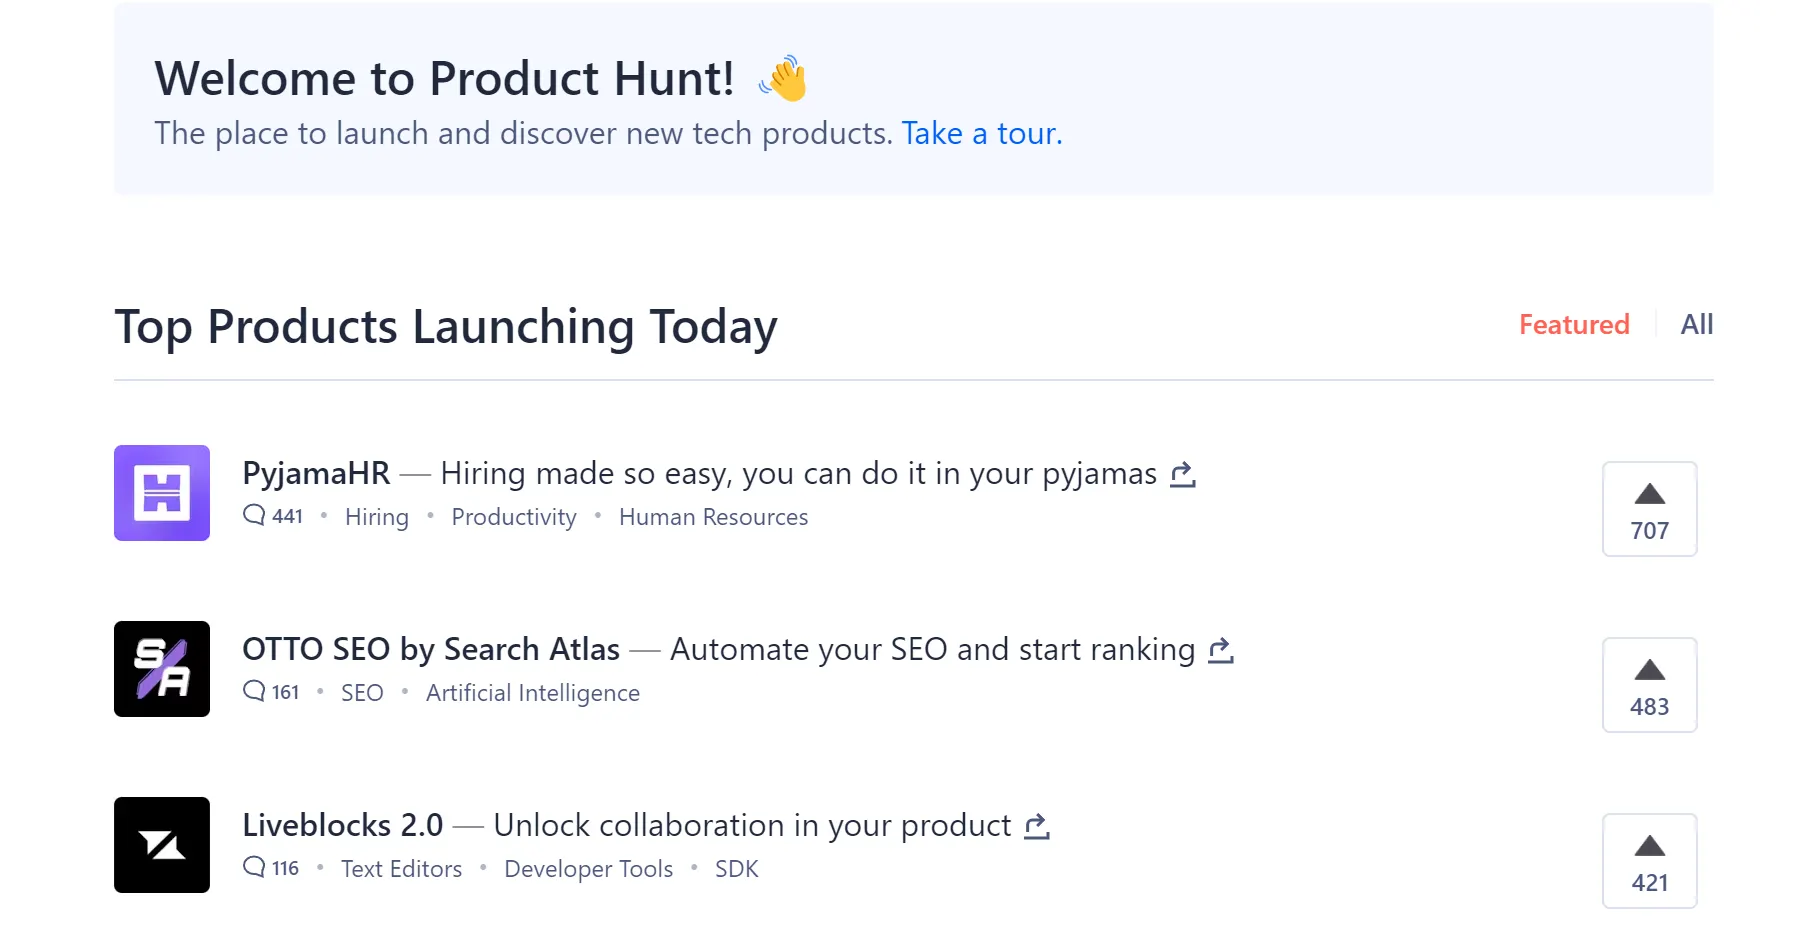Open the Artificial Intelligence topic tag

click(x=532, y=693)
